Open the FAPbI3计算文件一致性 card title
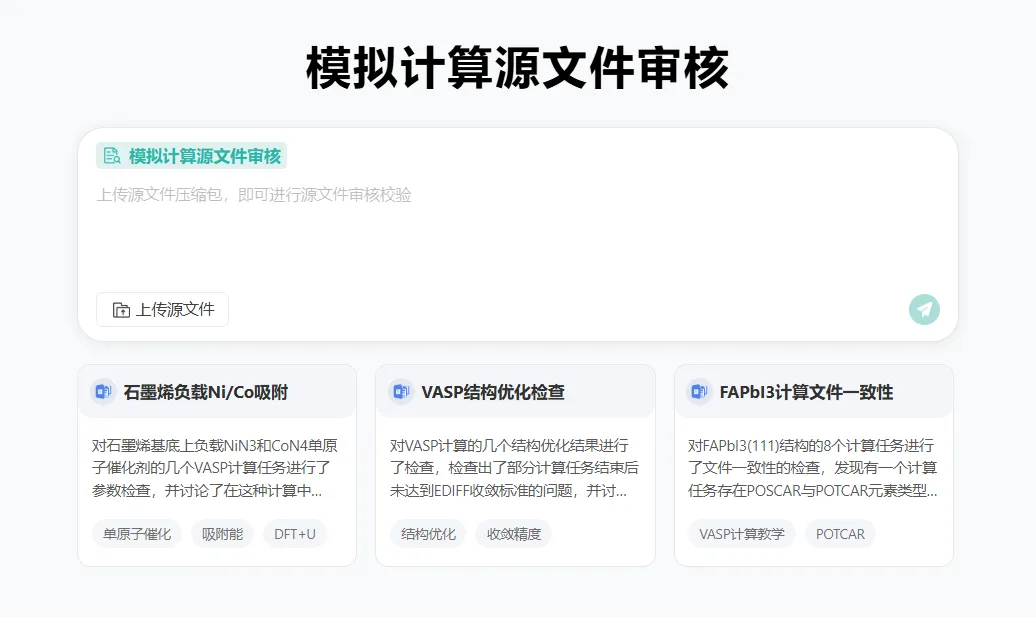The height and width of the screenshot is (617, 1036). click(806, 393)
